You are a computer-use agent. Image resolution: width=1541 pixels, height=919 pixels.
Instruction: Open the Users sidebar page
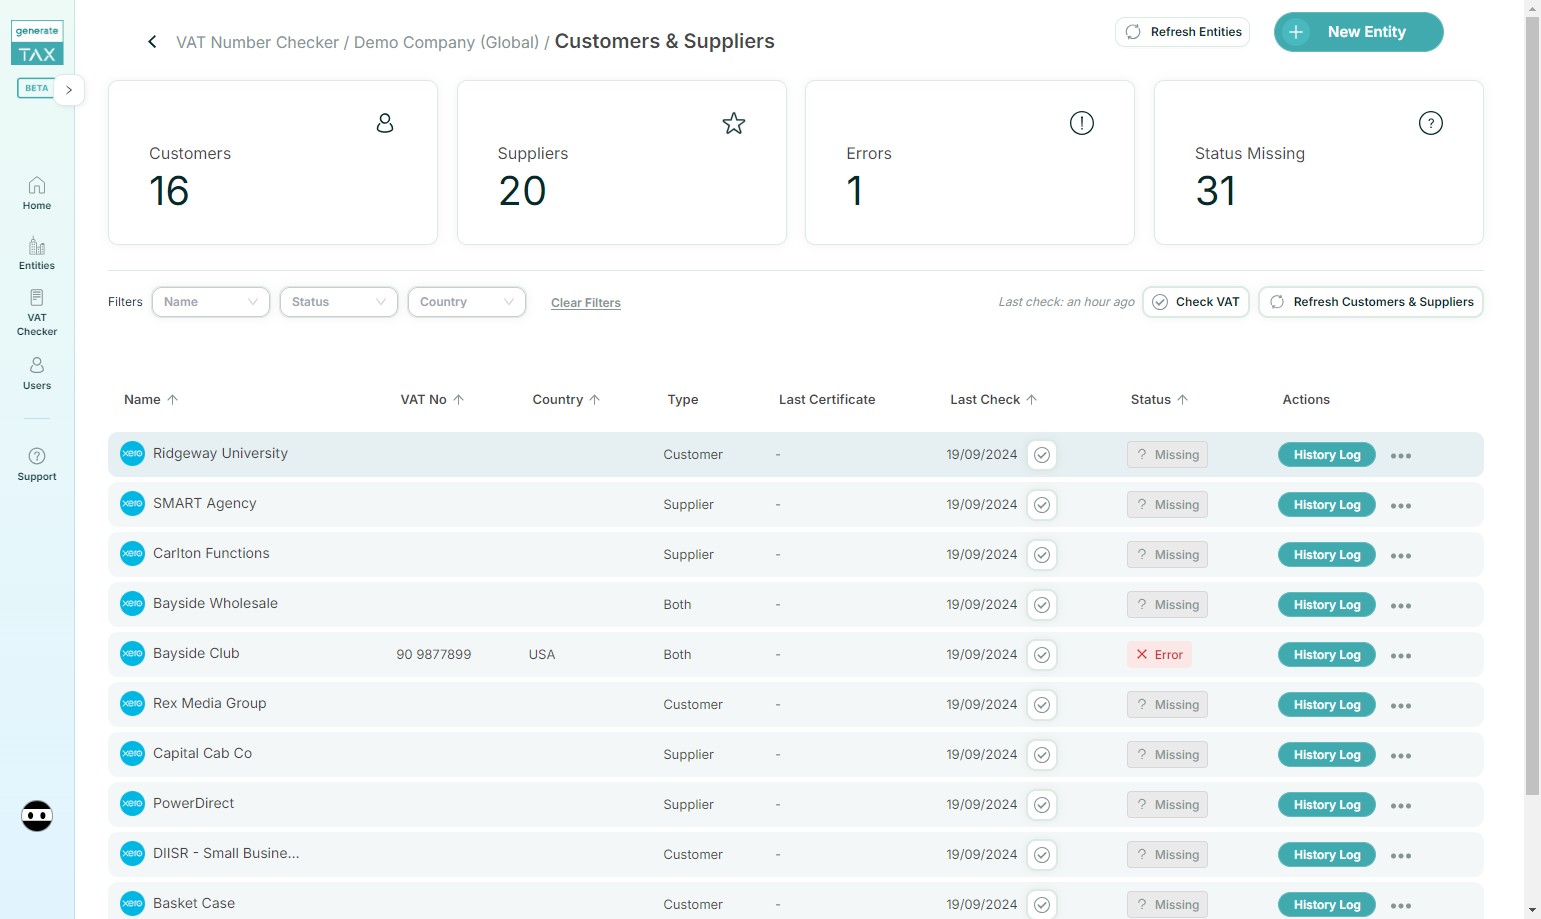click(37, 373)
